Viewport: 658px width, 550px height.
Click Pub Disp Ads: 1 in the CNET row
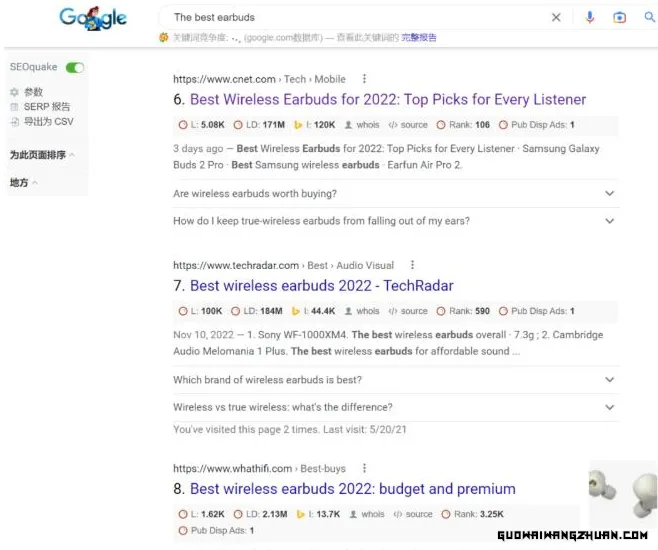click(537, 125)
